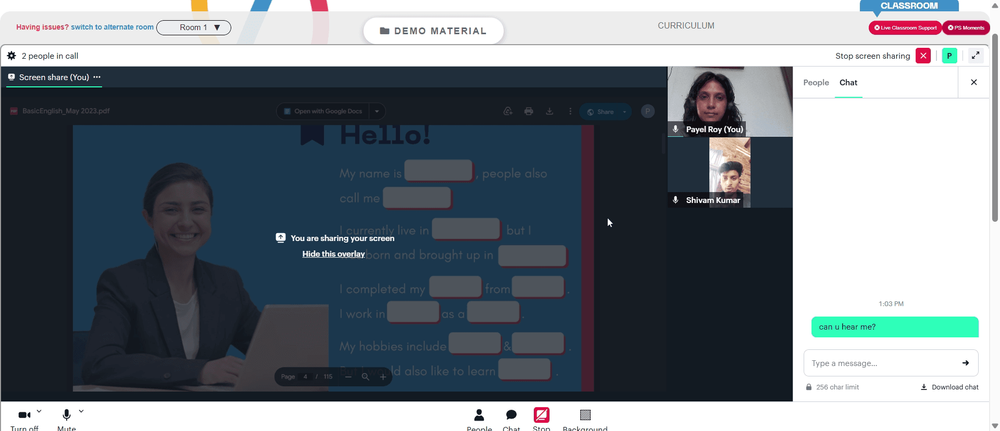The height and width of the screenshot is (431, 1000).
Task: Click Stop screen sharing label
Action: [872, 56]
